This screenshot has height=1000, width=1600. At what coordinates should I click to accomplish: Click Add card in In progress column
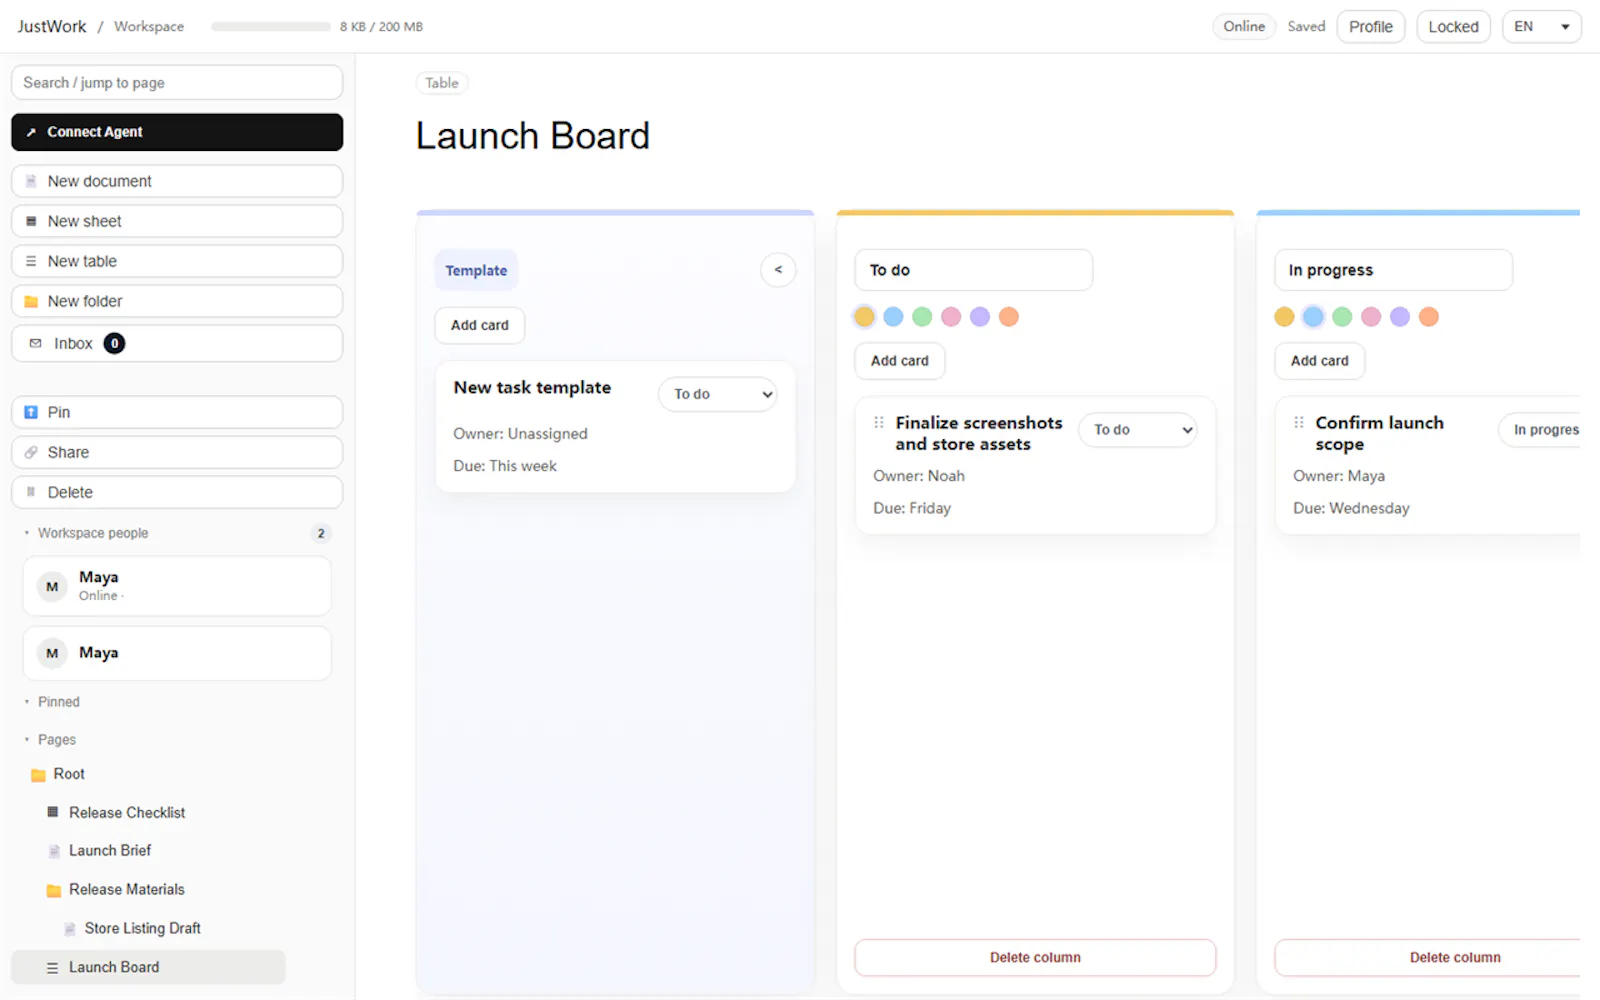[x=1320, y=361]
